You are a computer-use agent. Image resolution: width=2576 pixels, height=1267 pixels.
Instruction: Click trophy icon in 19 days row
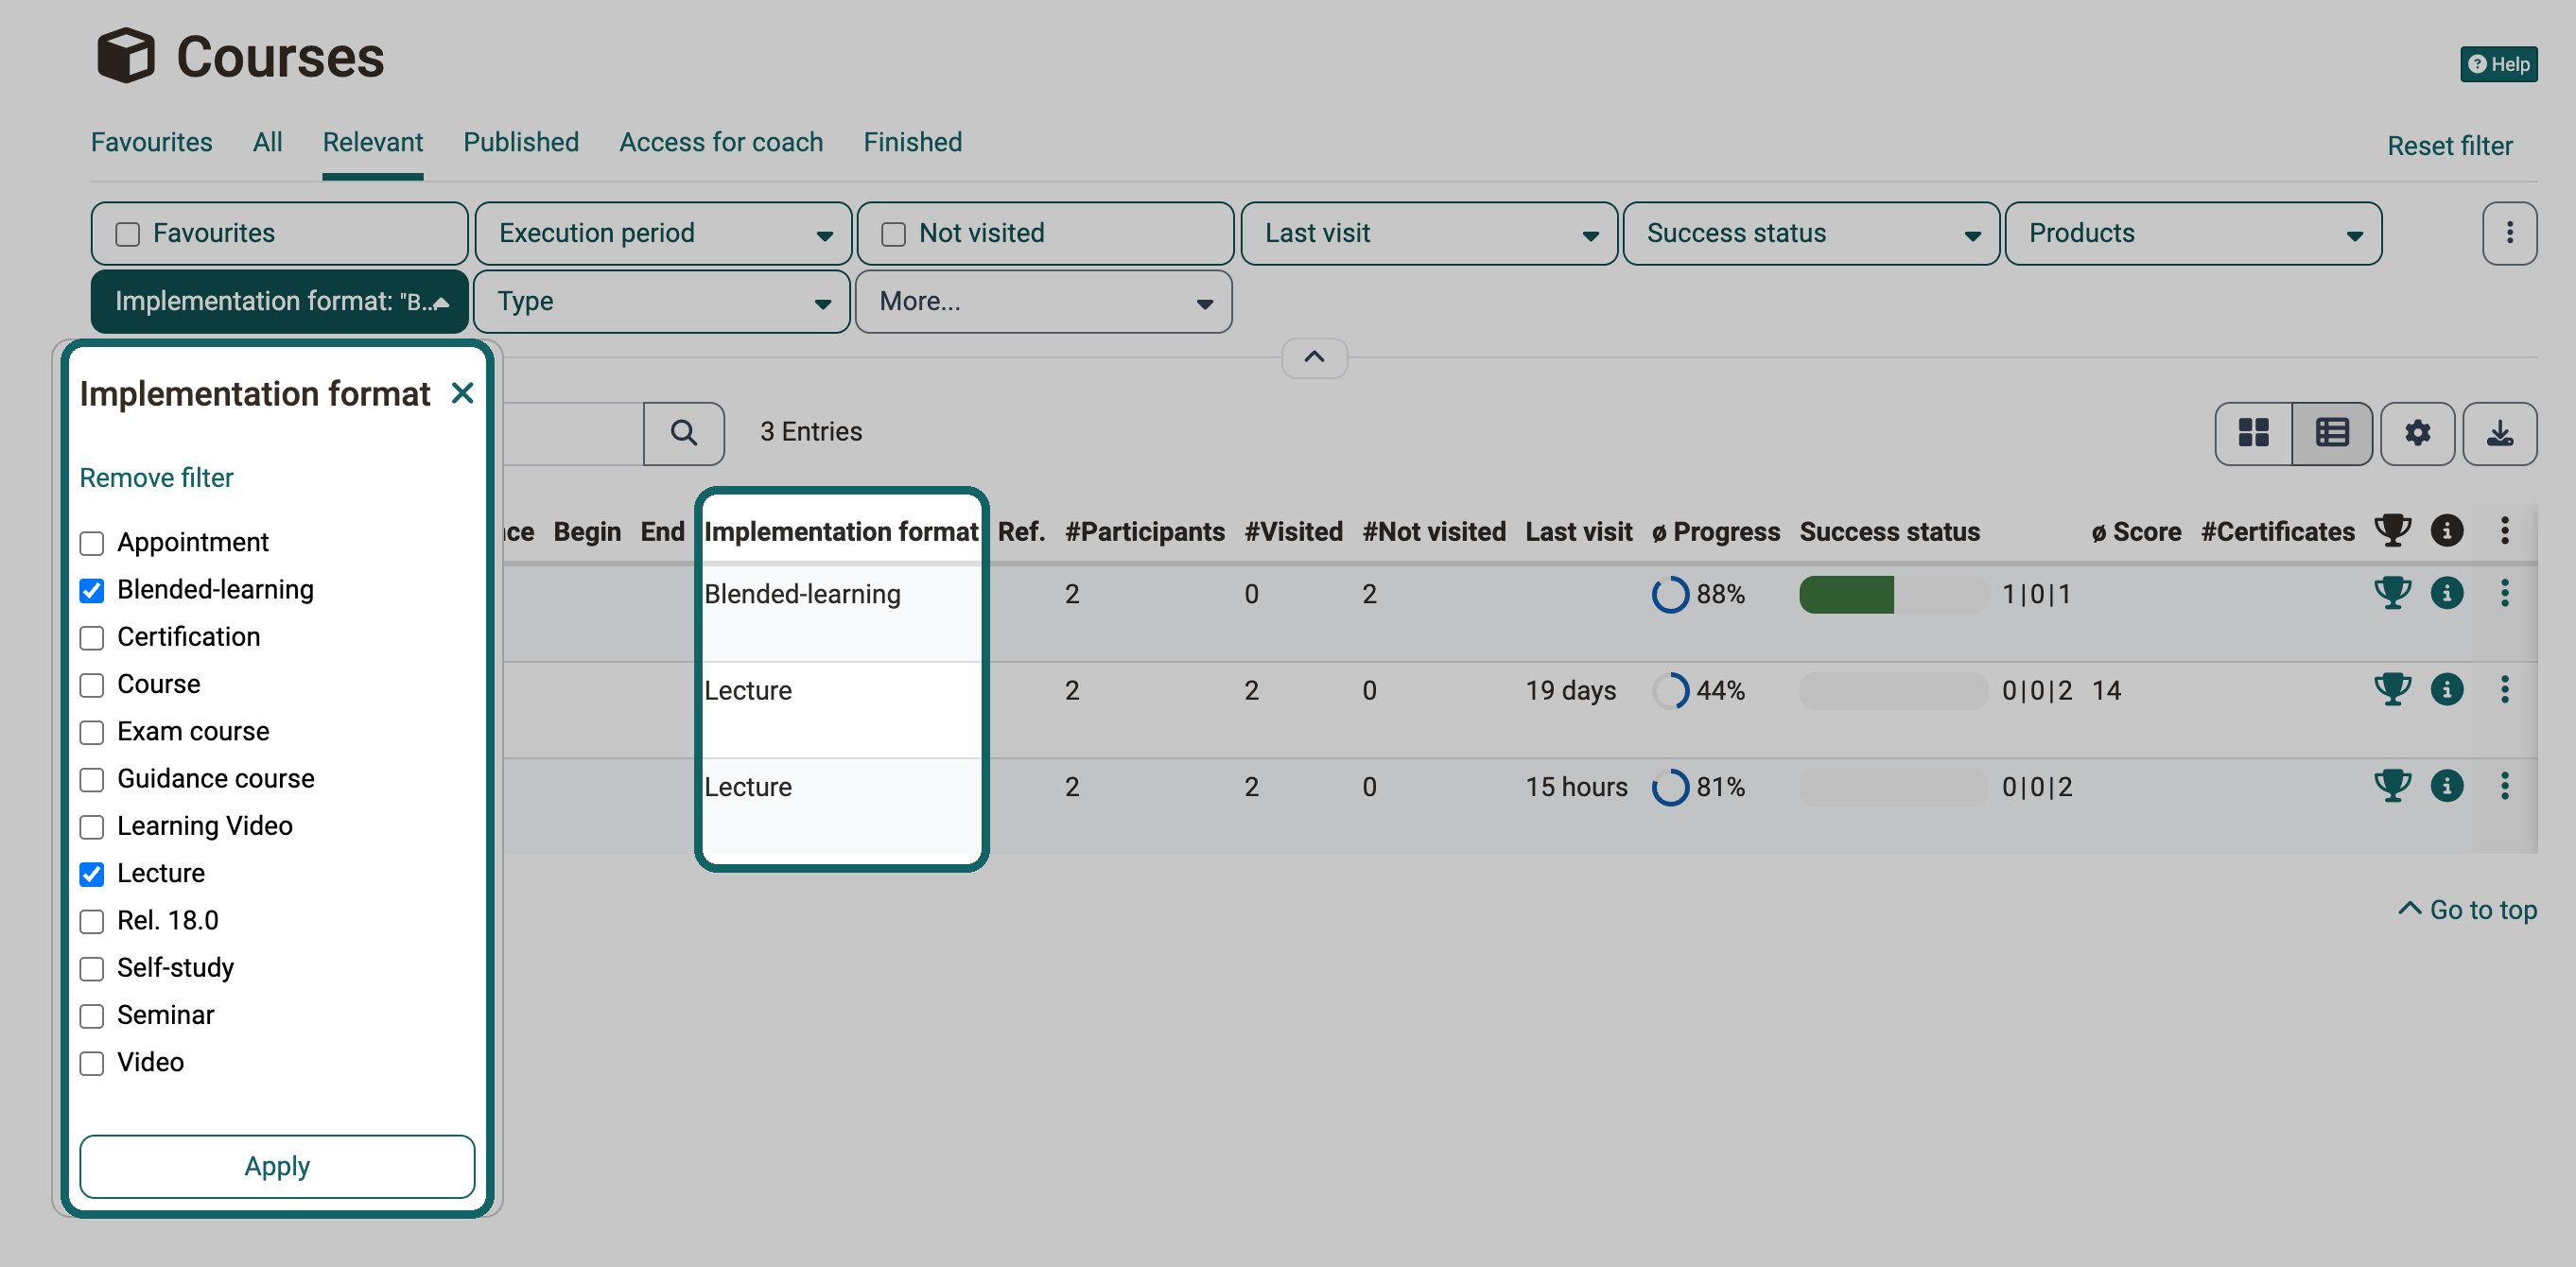tap(2392, 689)
